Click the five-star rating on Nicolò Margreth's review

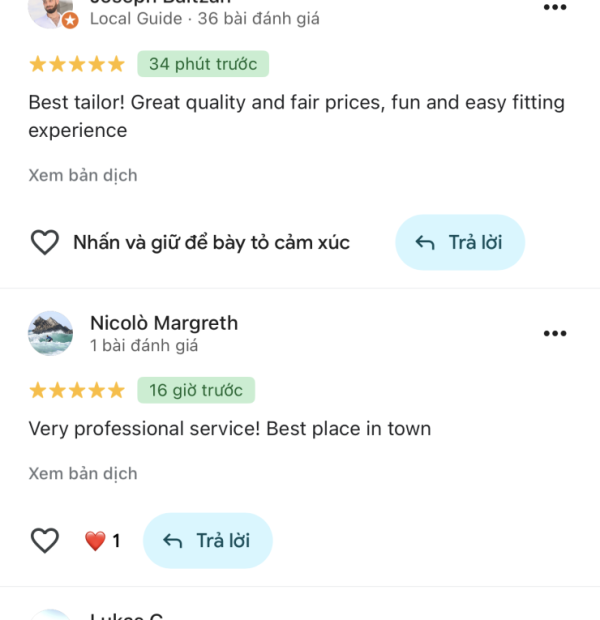coord(77,390)
